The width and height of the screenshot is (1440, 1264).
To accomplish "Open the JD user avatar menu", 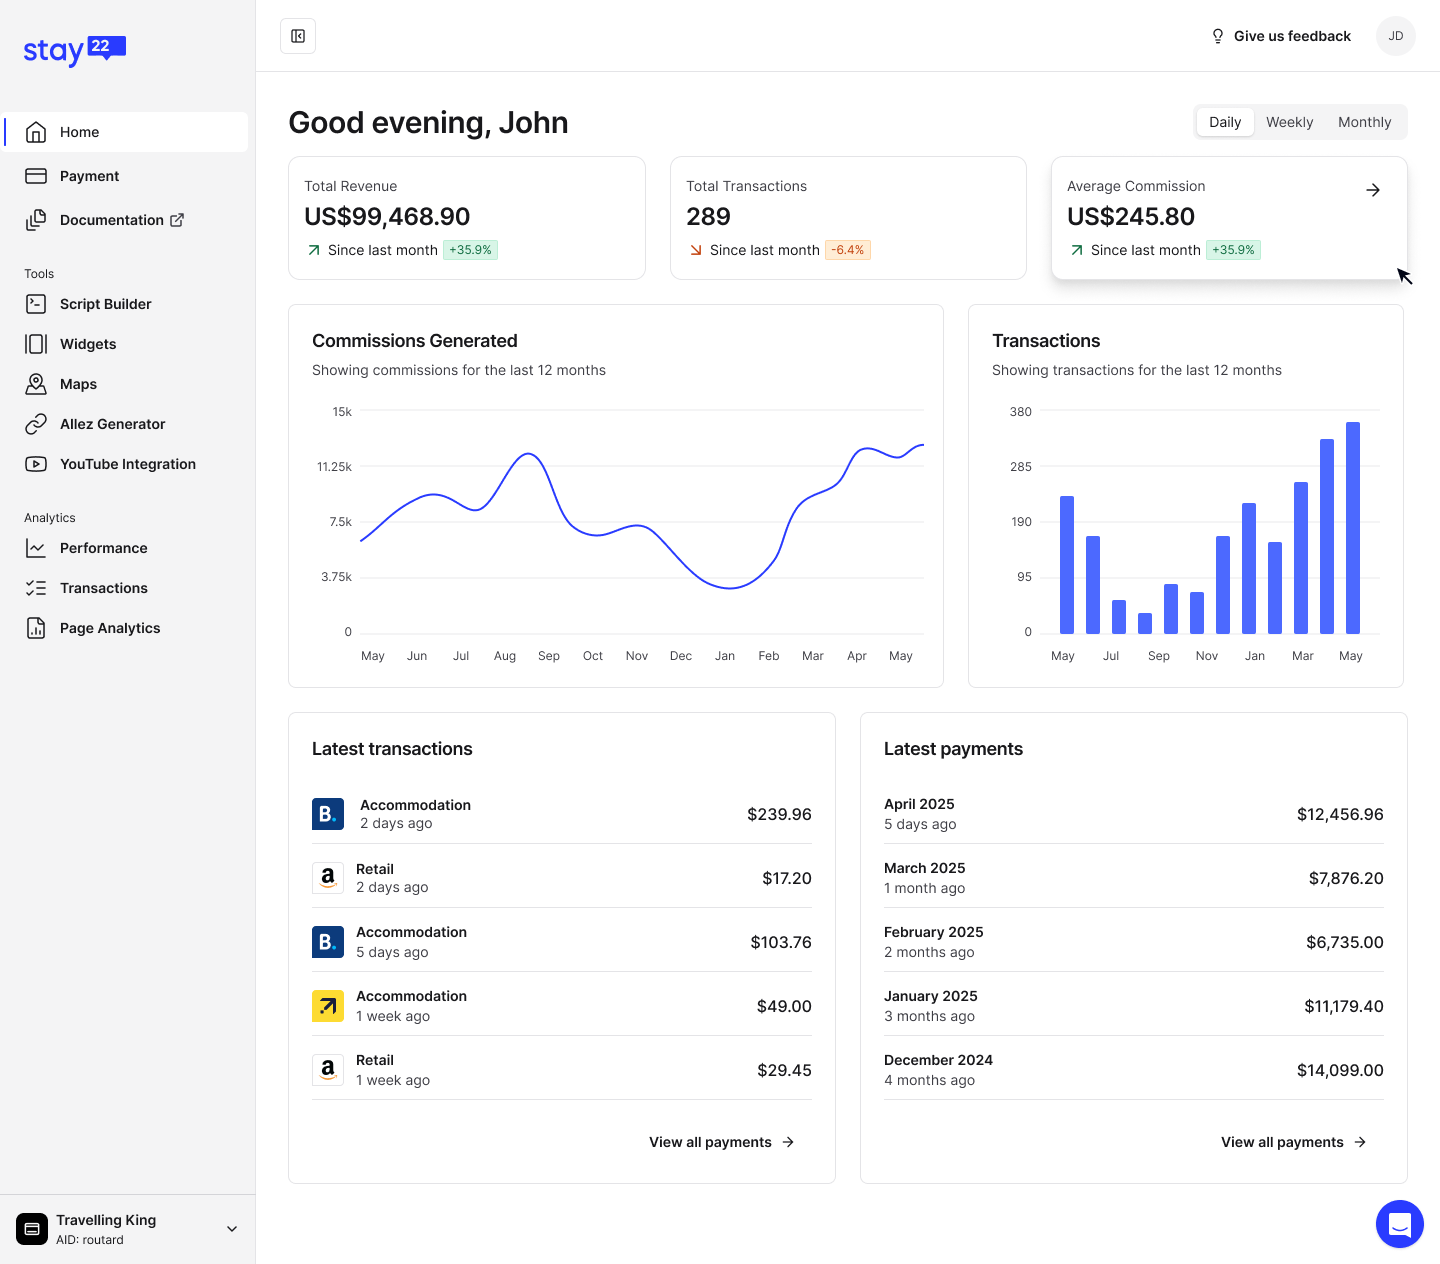I will click(1395, 36).
